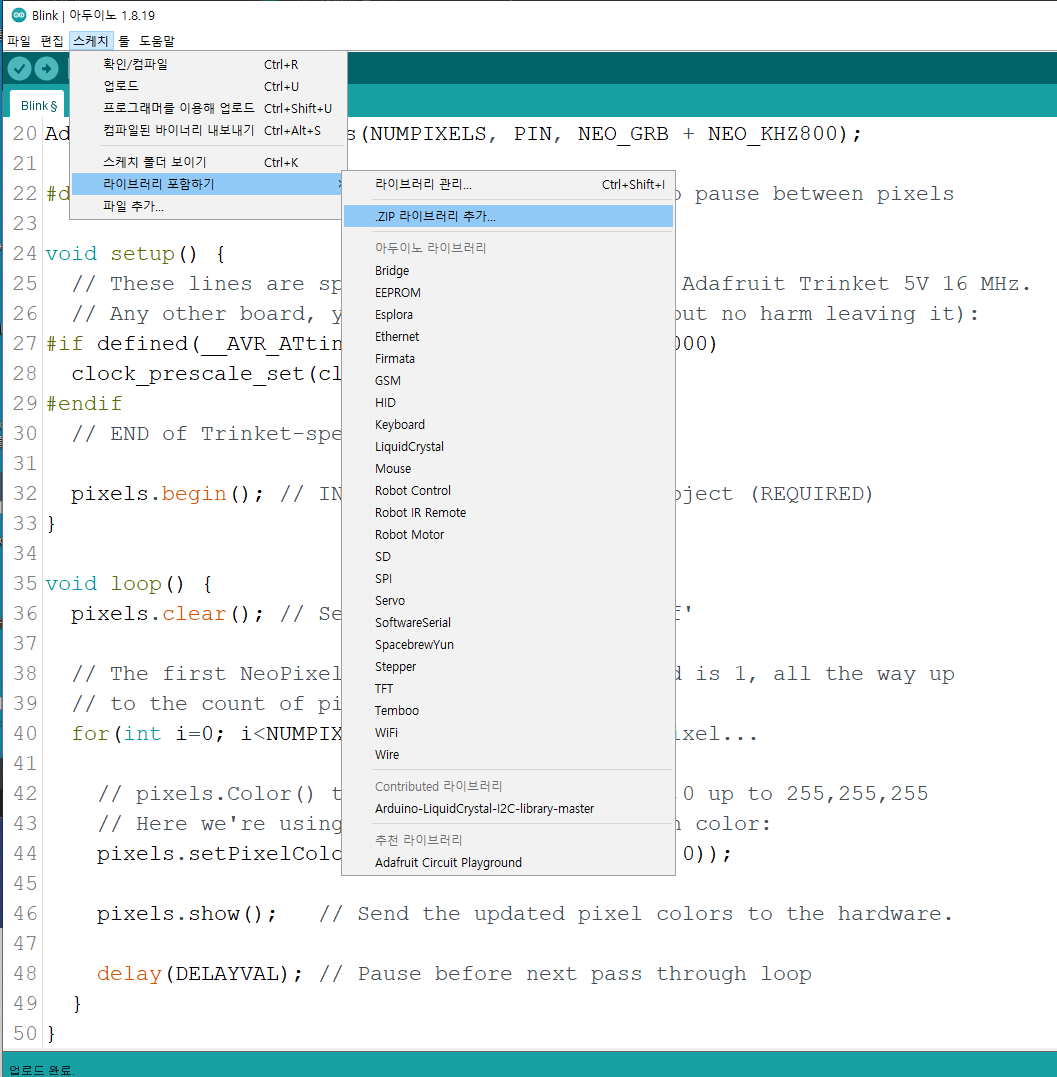
Task: Select 프로그래머를 이용해 업로드
Action: pyautogui.click(x=208, y=109)
